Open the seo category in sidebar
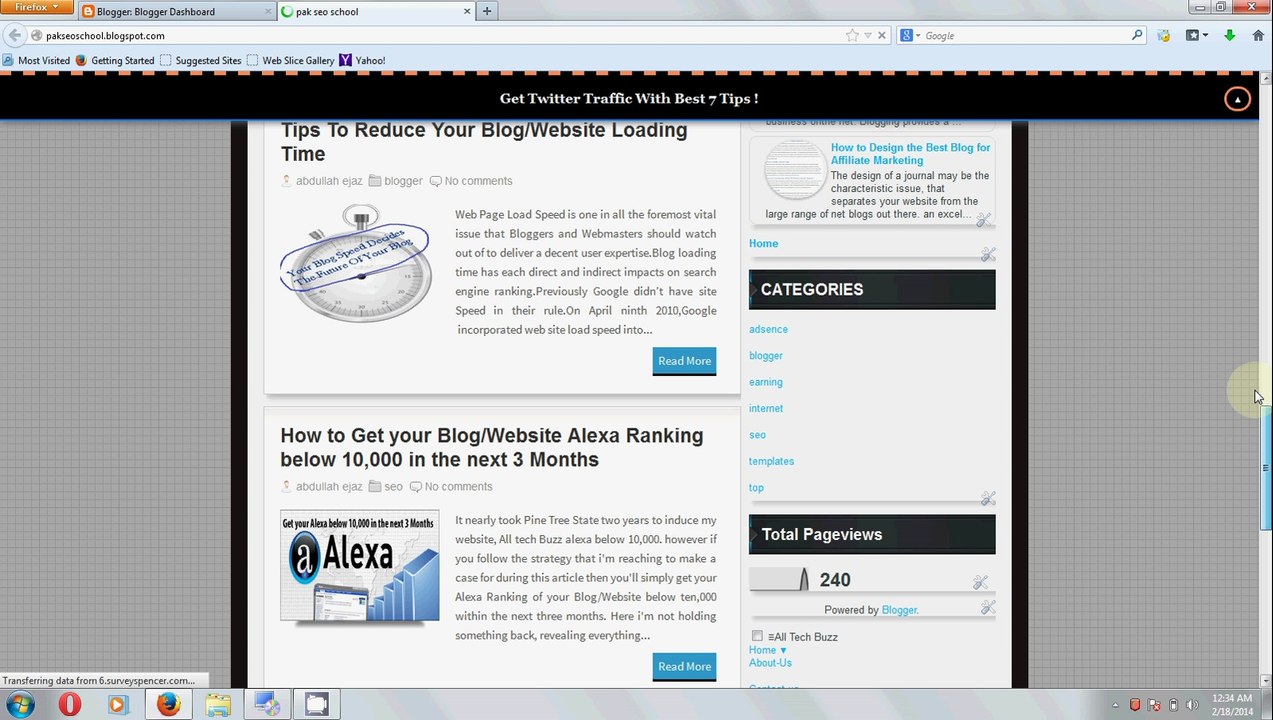The image size is (1273, 720). (x=757, y=435)
